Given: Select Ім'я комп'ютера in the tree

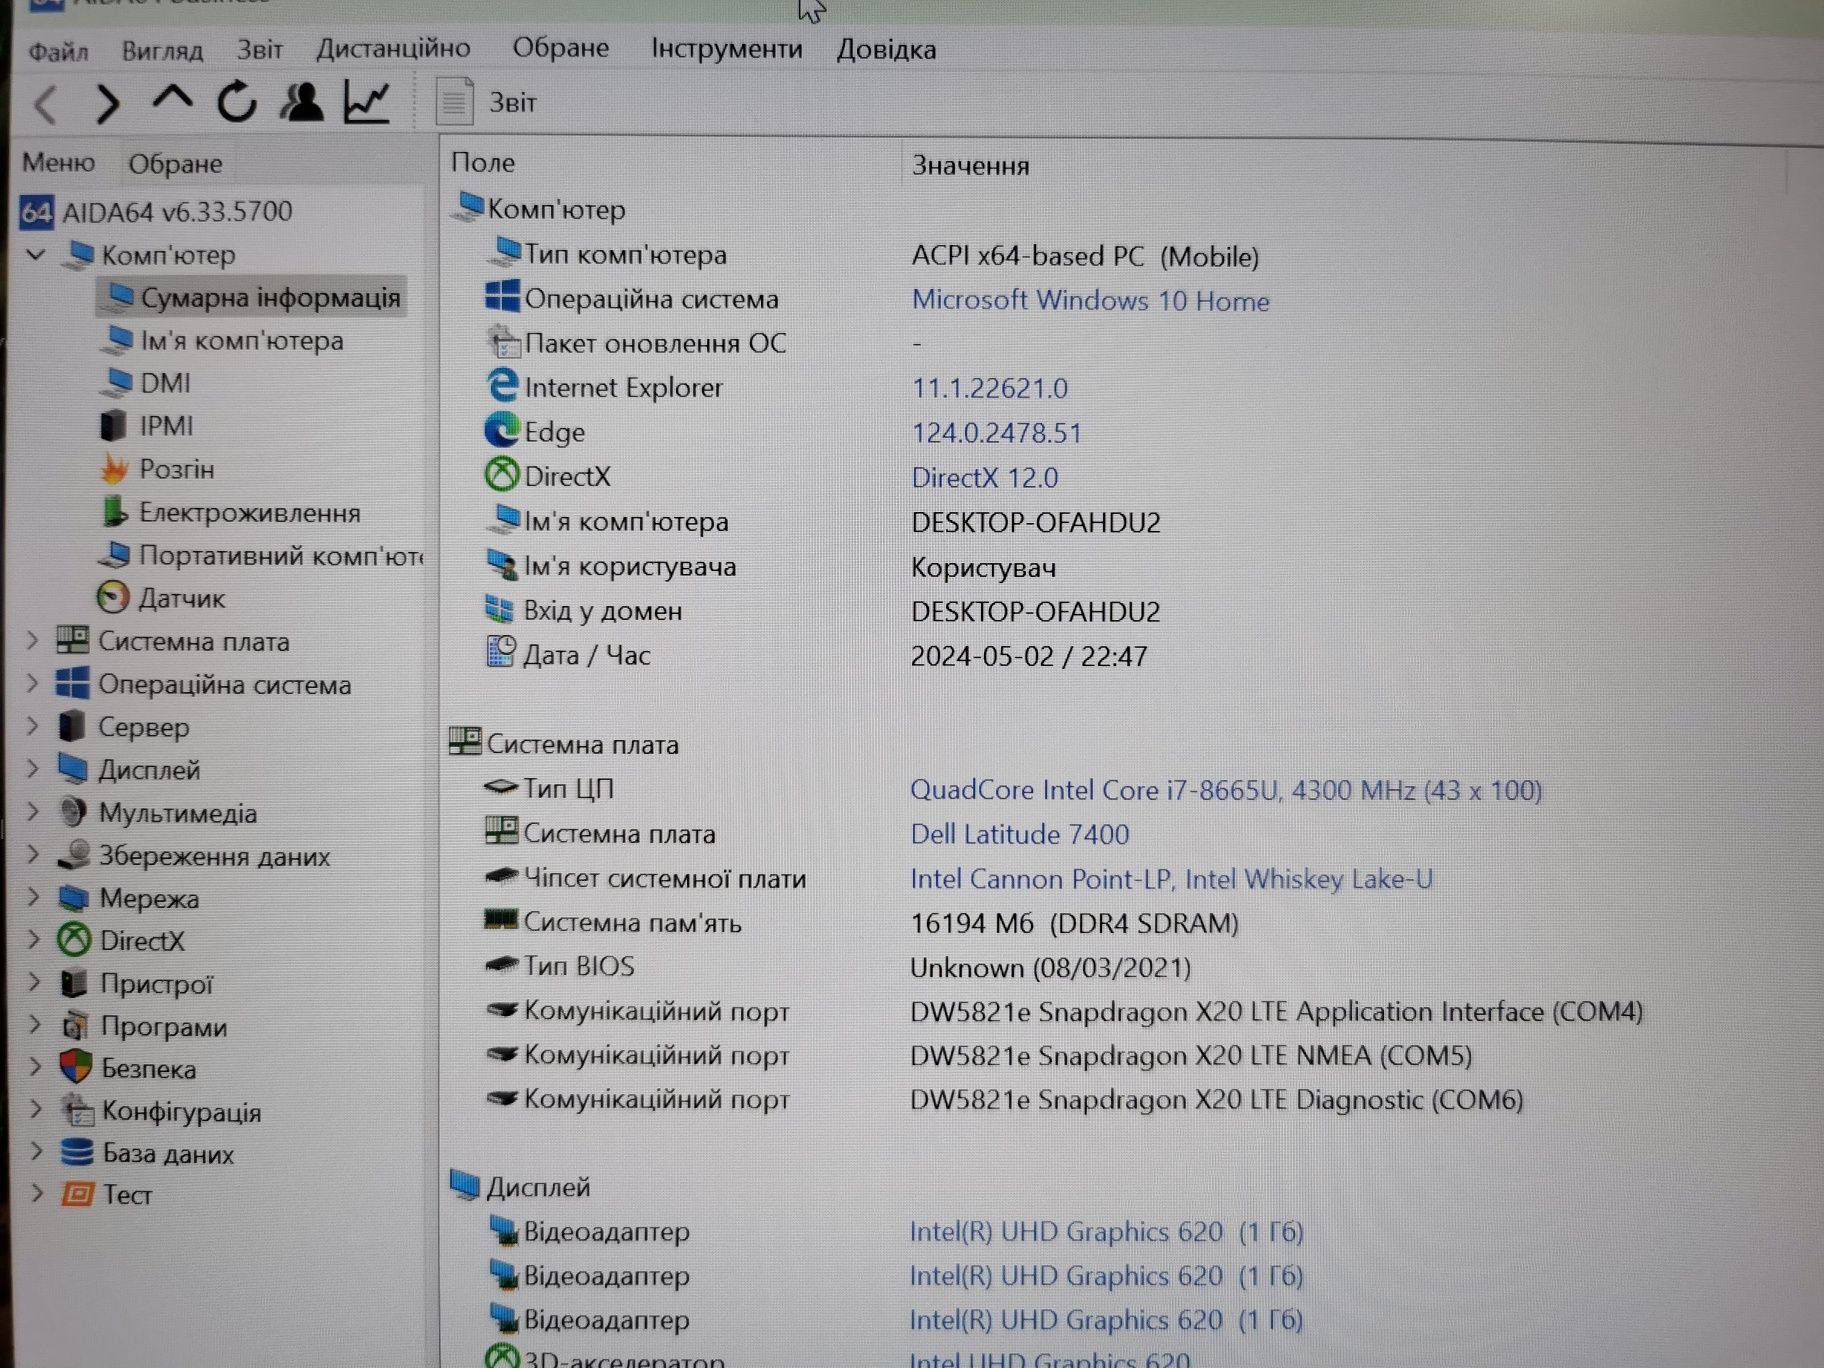Looking at the screenshot, I should pos(224,341).
